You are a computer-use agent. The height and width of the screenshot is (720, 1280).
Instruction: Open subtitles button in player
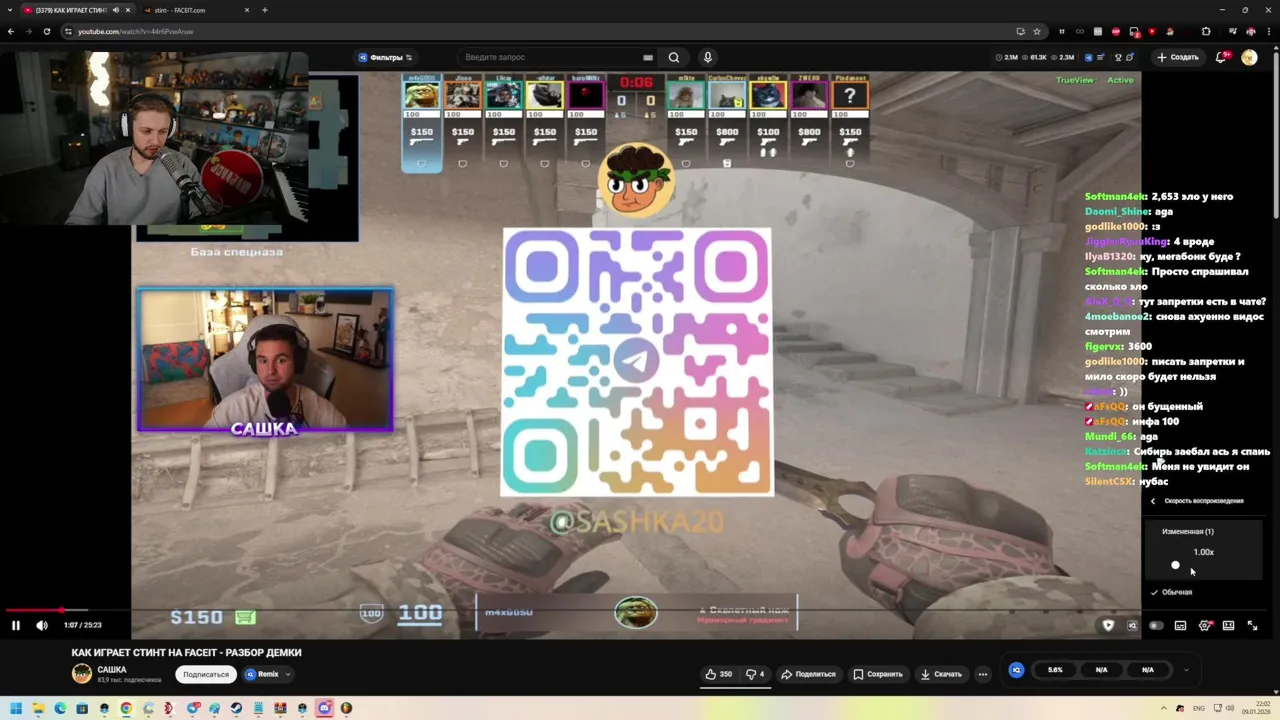1180,625
